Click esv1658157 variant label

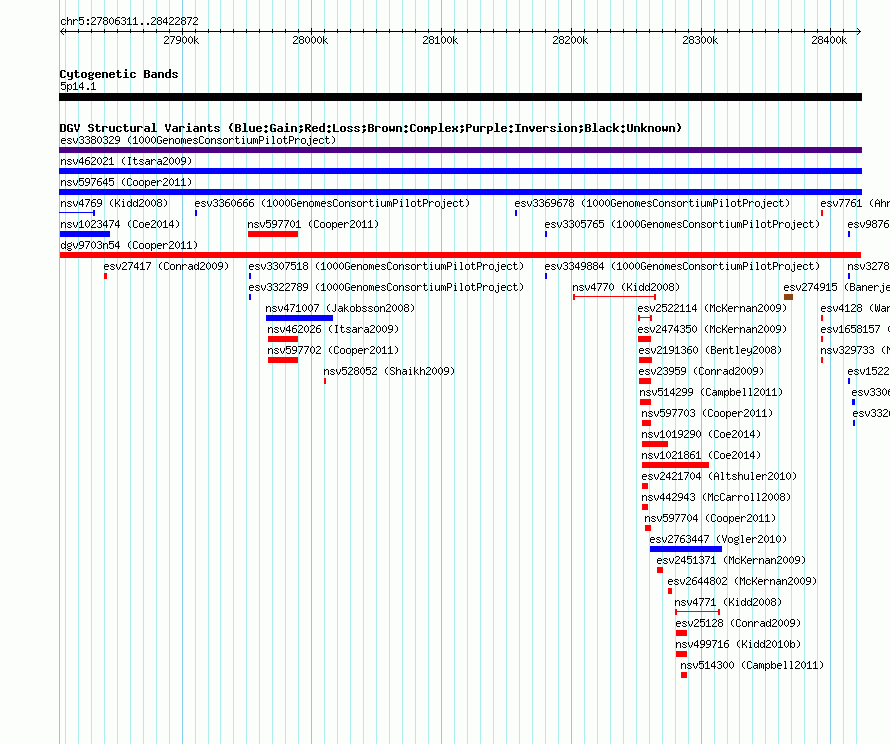855,329
